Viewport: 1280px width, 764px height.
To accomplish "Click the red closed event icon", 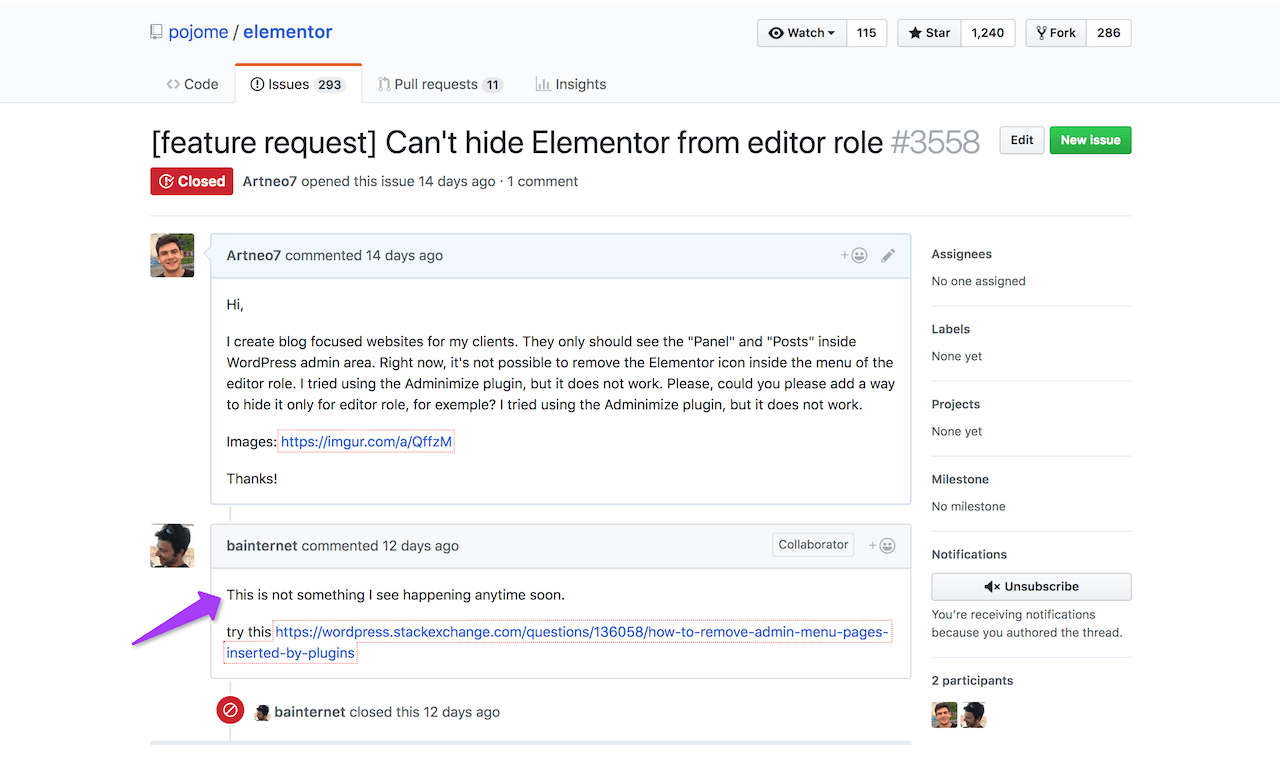I will tap(230, 711).
